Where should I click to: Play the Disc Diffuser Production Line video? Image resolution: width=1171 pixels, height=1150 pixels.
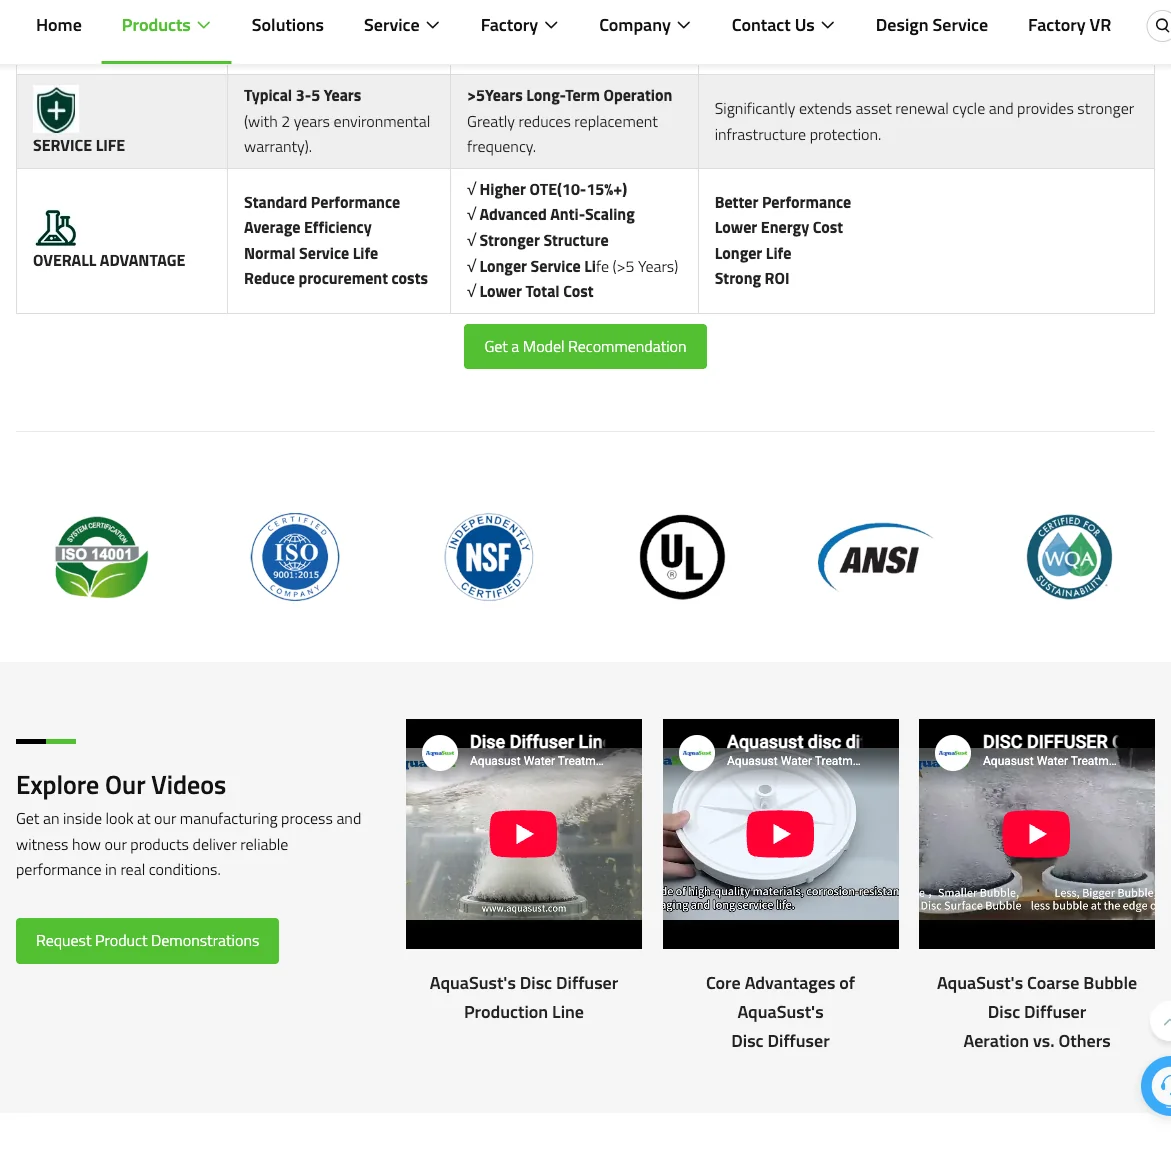pyautogui.click(x=524, y=833)
